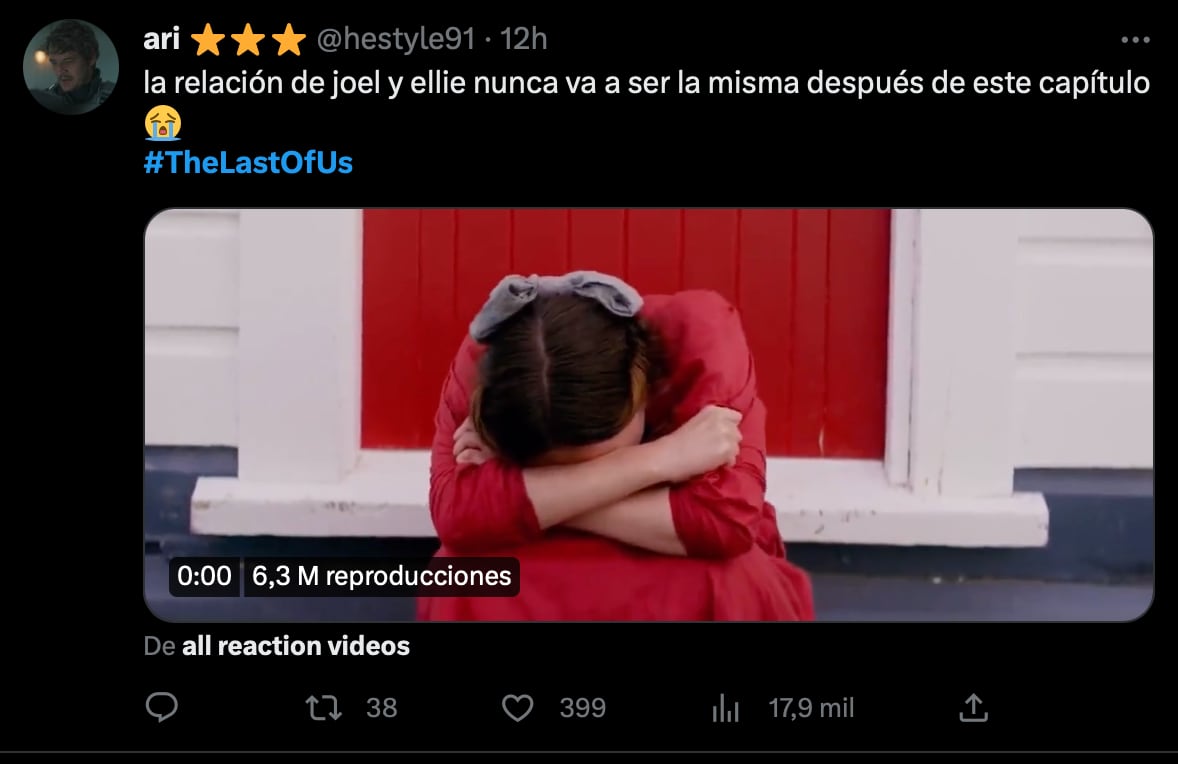Open tweet text about joel y ellie
Viewport: 1178px width, 764px height.
coord(646,83)
